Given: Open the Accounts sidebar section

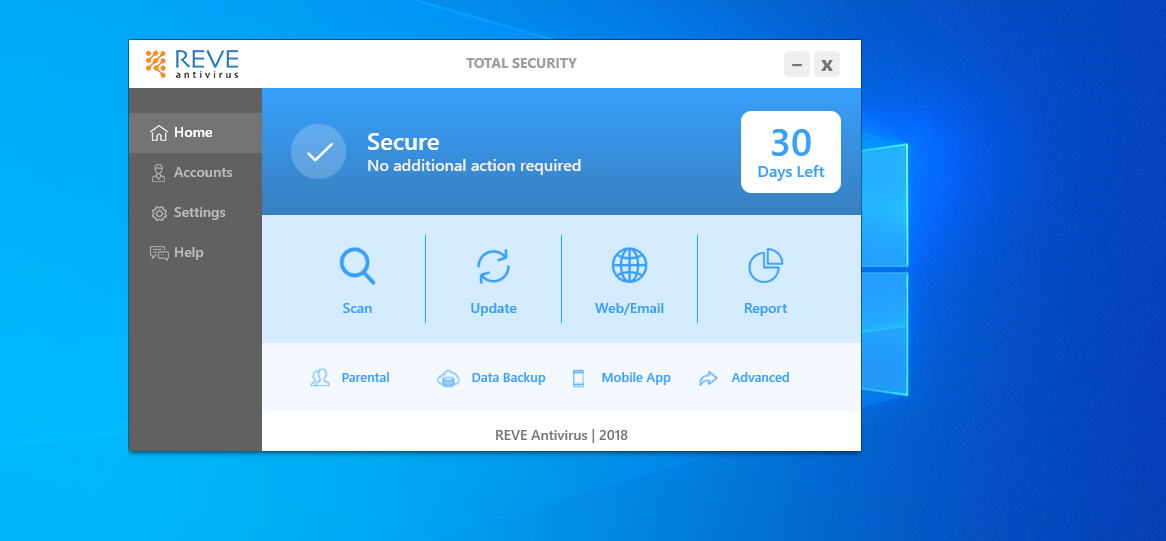Looking at the screenshot, I should 196,173.
